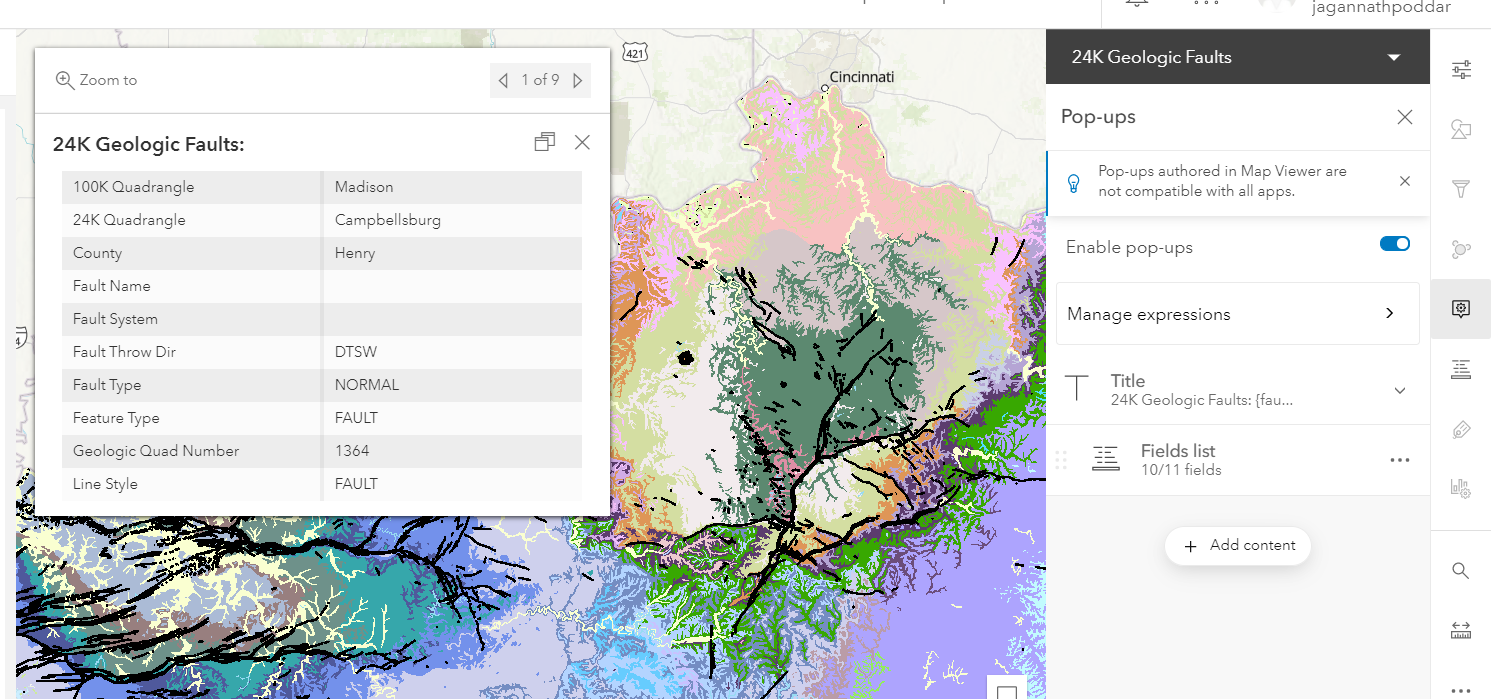Dismiss the compatibility warning notice

1404,183
